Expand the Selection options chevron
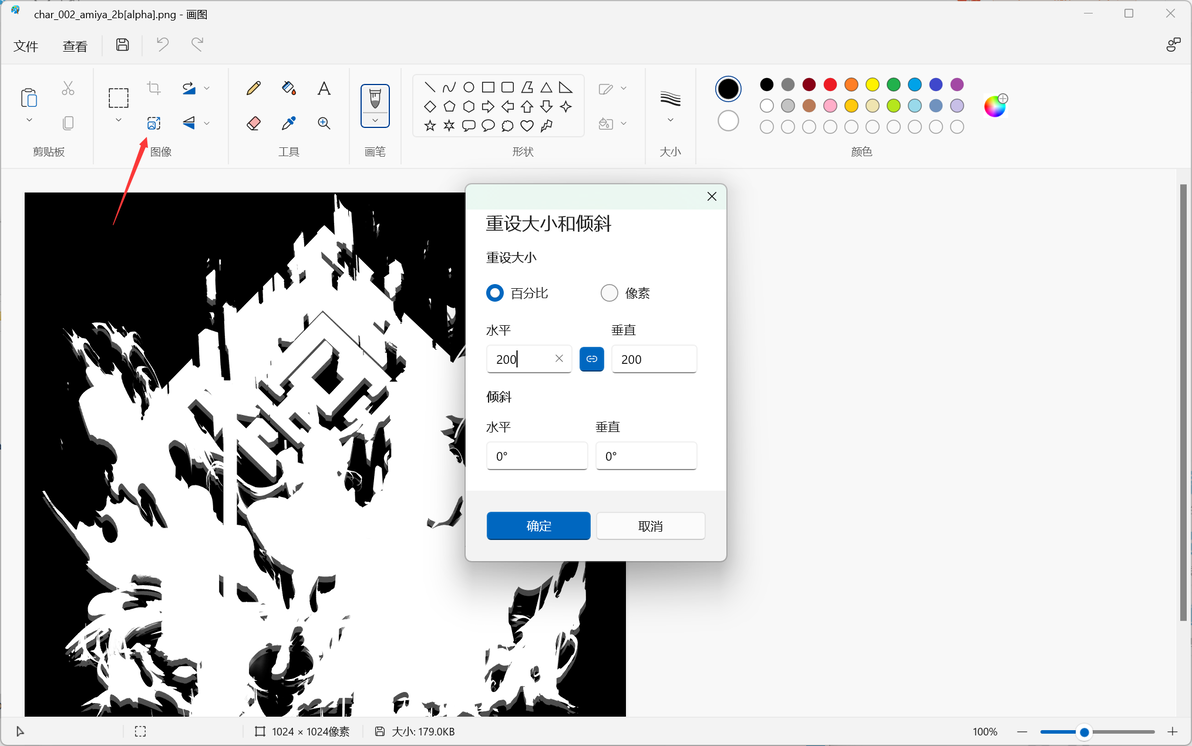Viewport: 1192px width, 746px height. pos(119,120)
